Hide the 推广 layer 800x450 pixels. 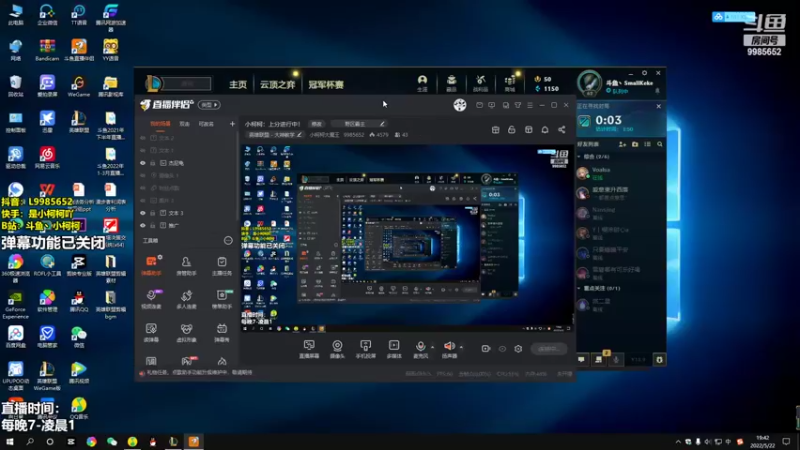click(x=143, y=226)
